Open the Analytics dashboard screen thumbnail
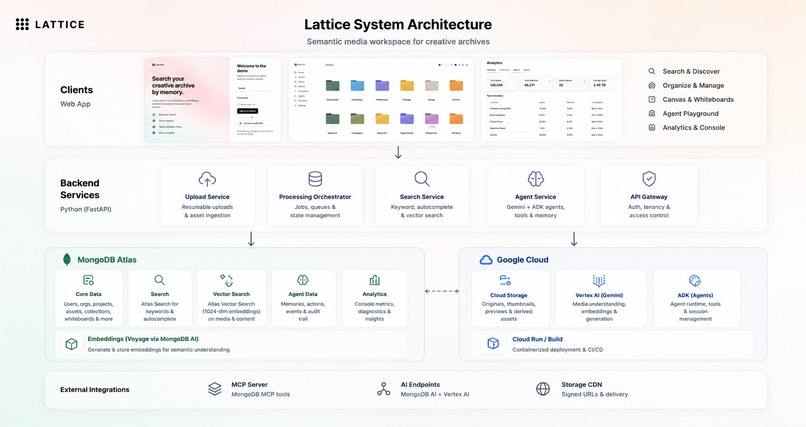The image size is (806, 427). tap(551, 100)
